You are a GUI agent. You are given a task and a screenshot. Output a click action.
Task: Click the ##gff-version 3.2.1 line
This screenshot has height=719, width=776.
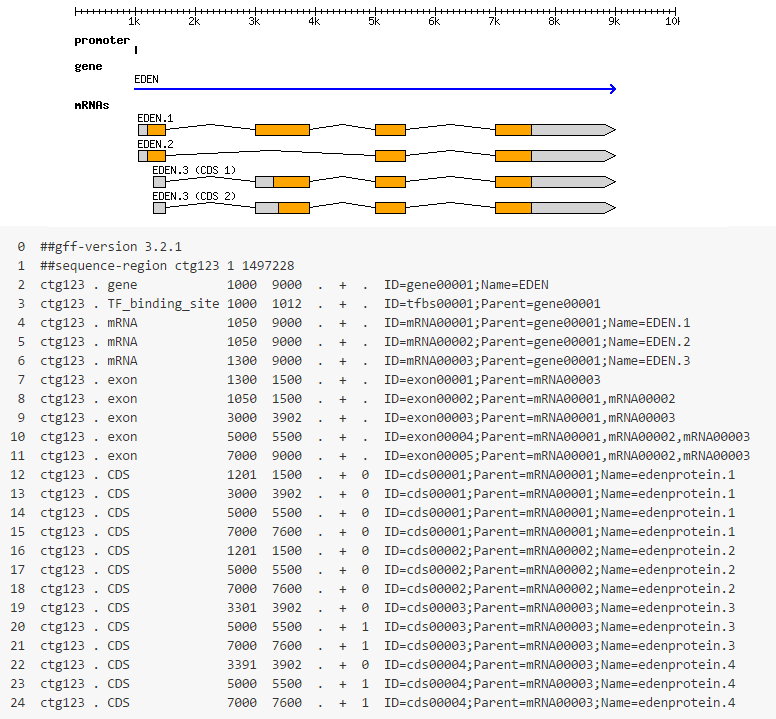pyautogui.click(x=111, y=247)
